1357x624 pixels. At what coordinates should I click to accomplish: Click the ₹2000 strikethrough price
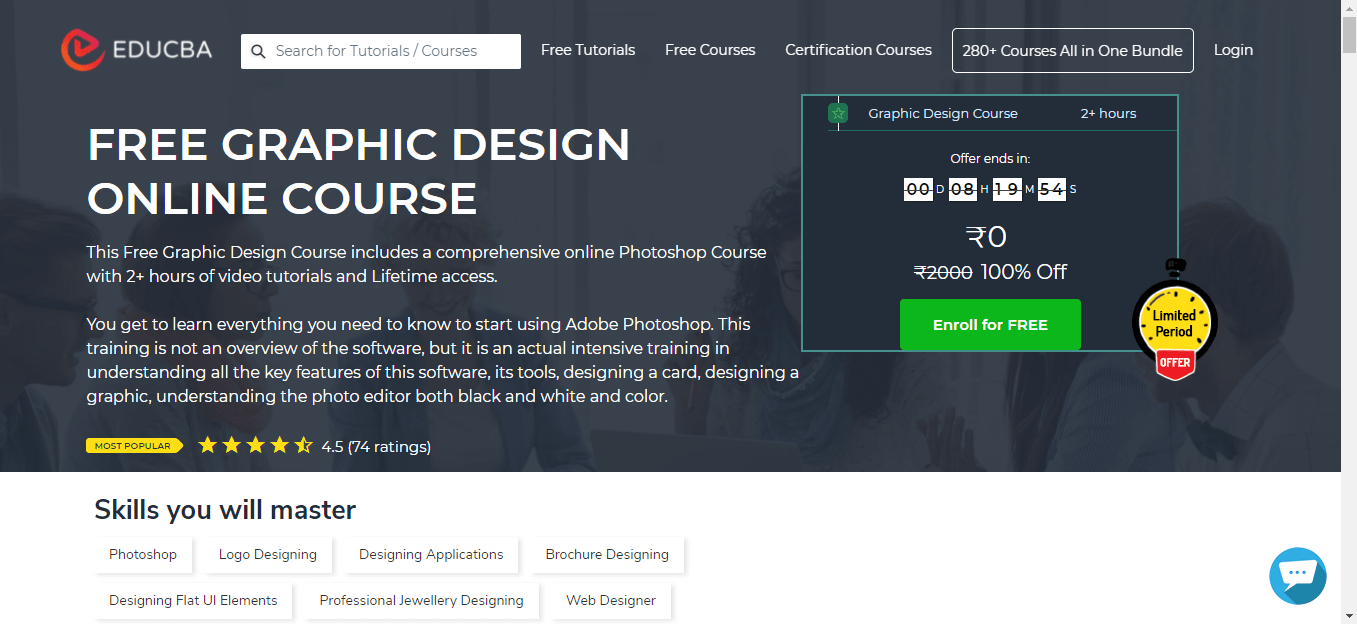tap(943, 272)
